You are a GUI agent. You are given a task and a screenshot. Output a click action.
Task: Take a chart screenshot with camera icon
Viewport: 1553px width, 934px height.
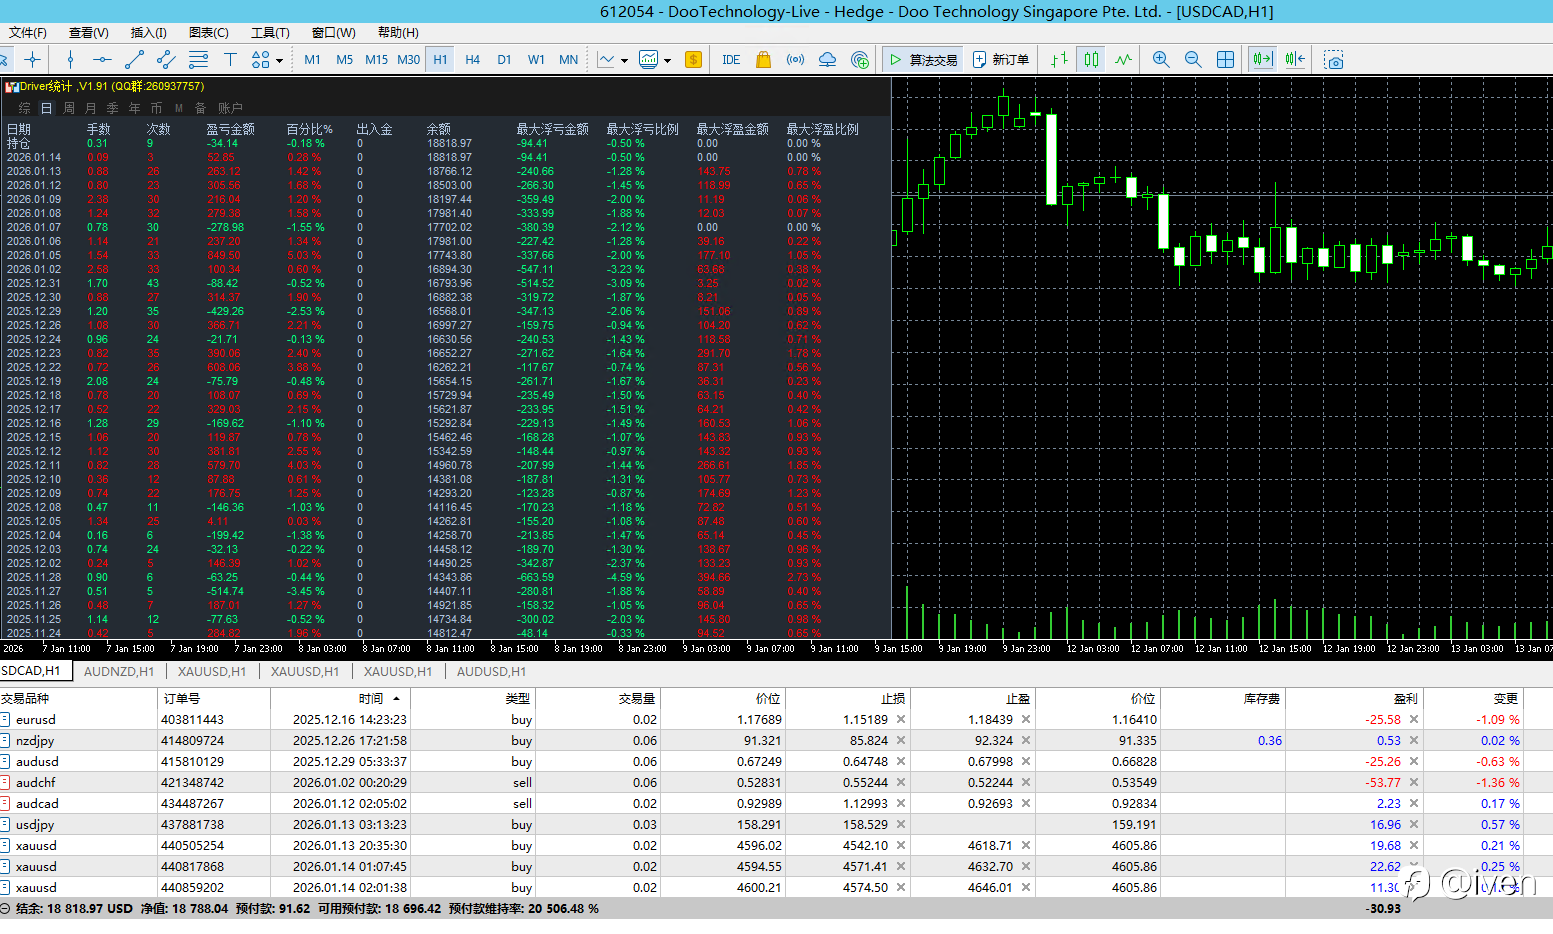(1333, 60)
